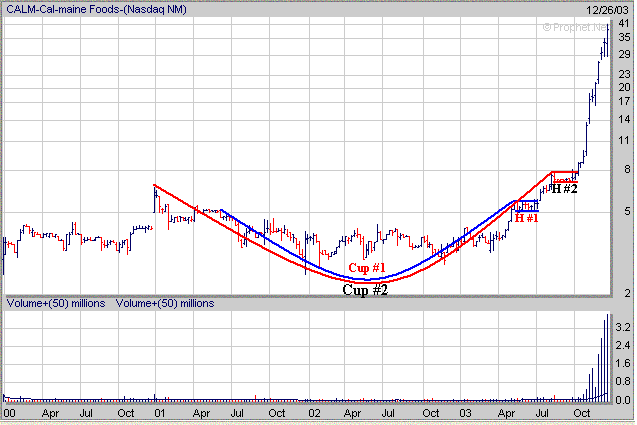
Task: Click the 17 price level on right axis
Action: point(623,101)
